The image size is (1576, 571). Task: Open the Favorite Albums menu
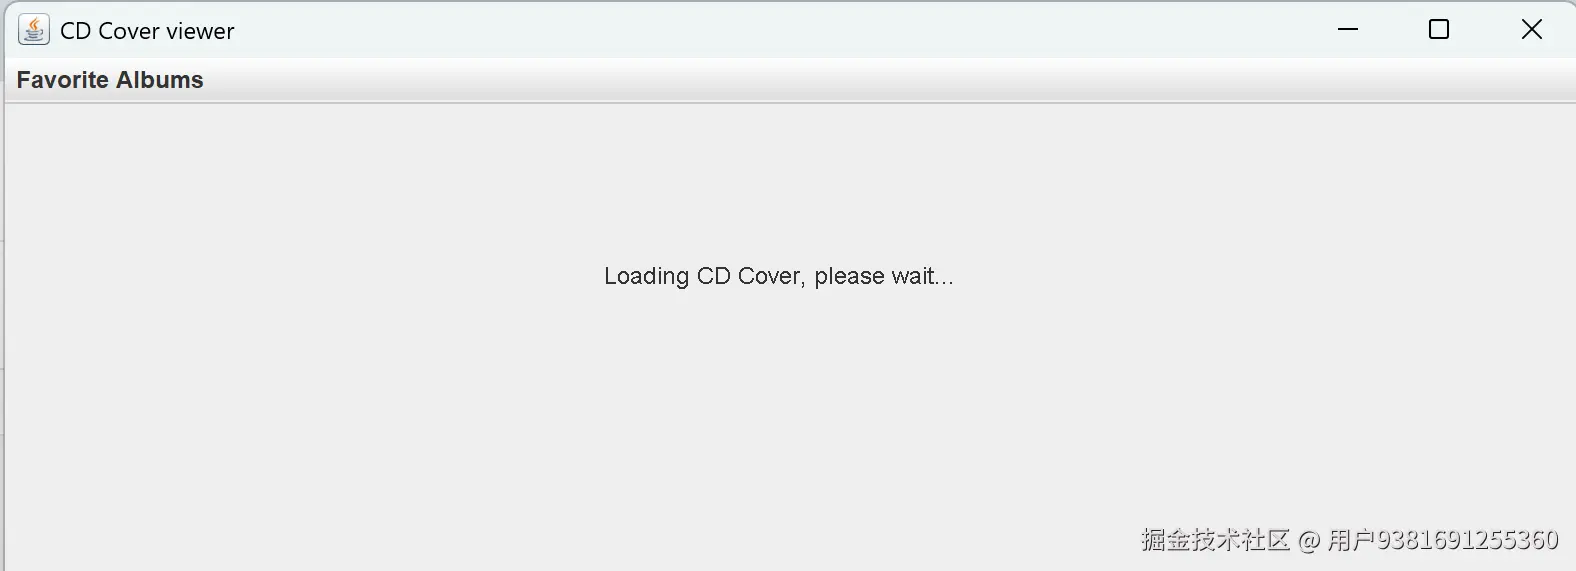(x=110, y=80)
